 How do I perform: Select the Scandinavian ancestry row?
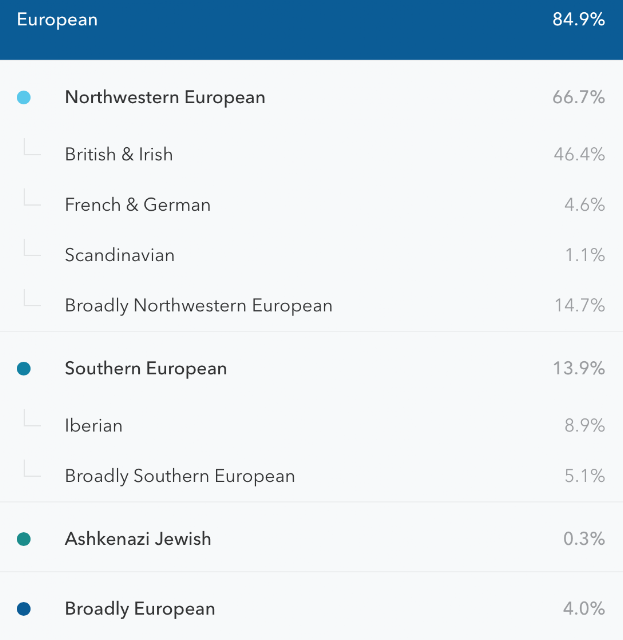pyautogui.click(x=312, y=255)
